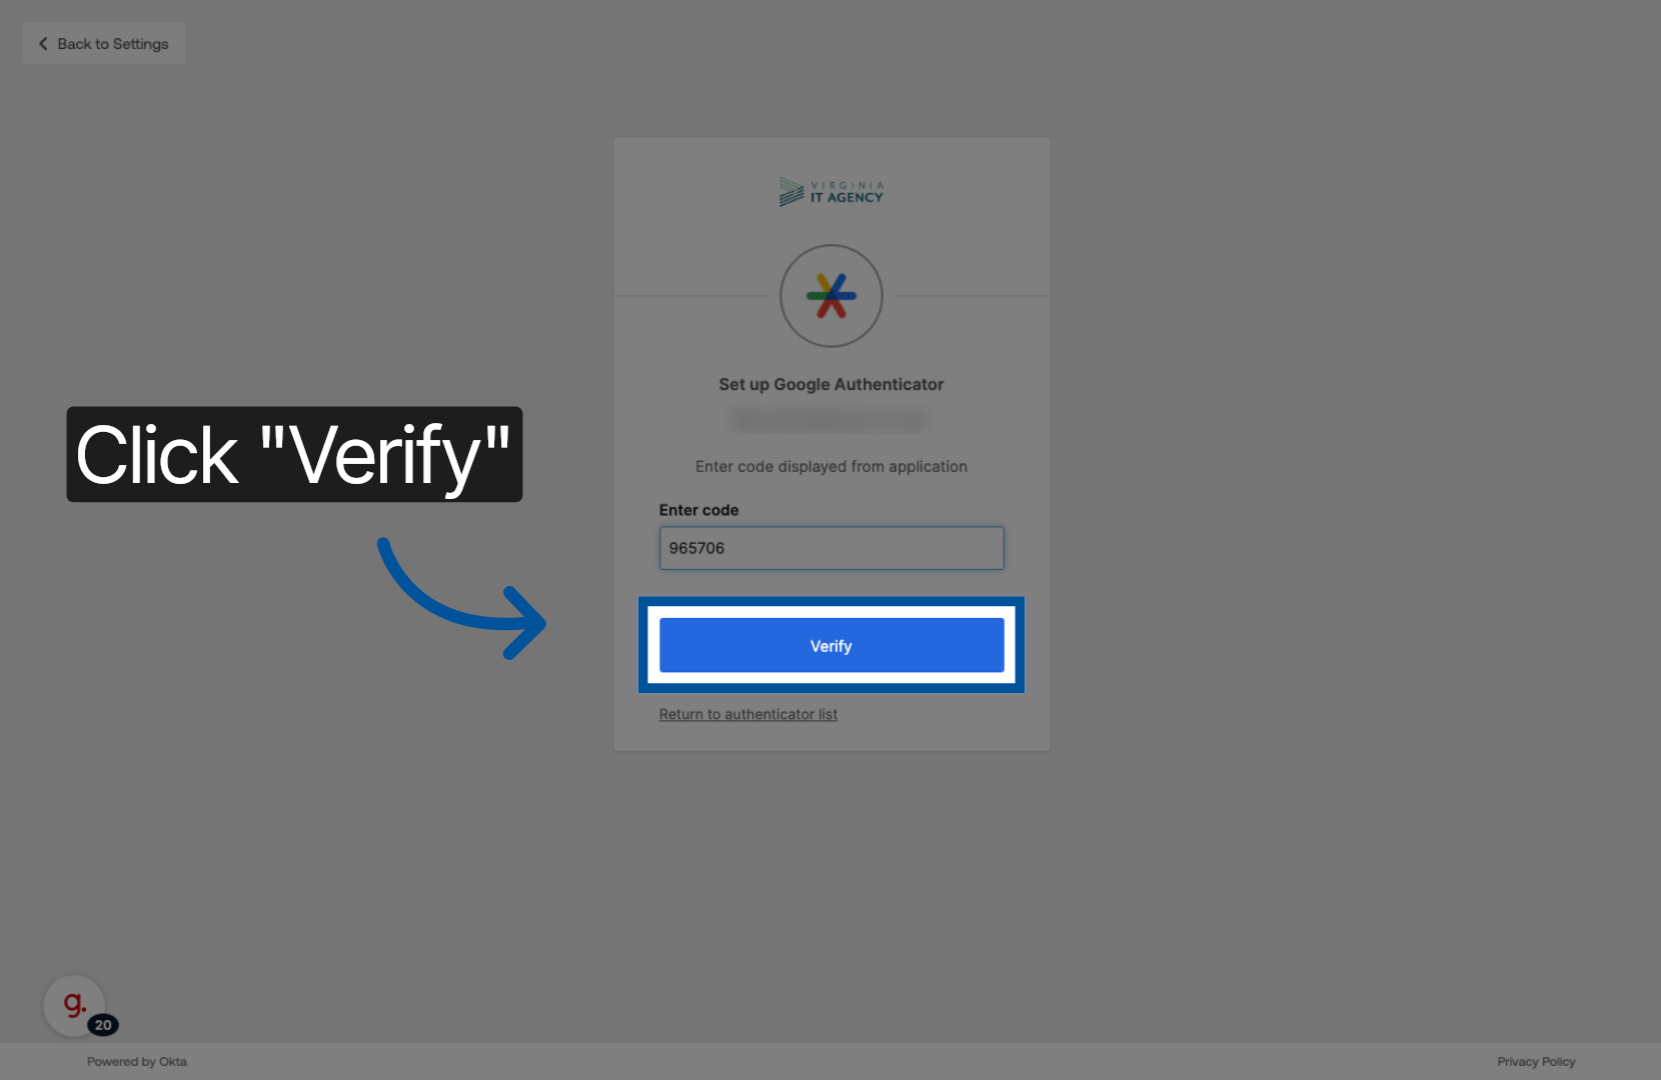This screenshot has height=1080, width=1661.
Task: Click the Set up Google Authenticator heading
Action: (x=831, y=384)
